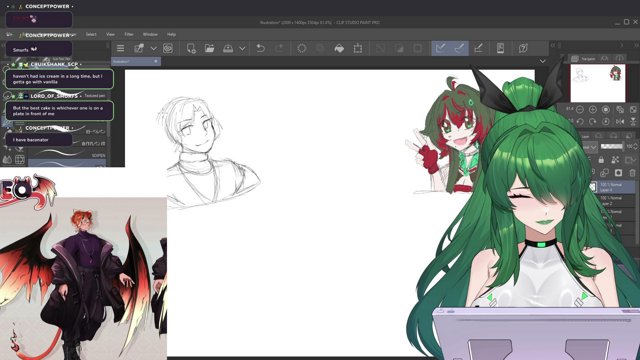Zoom in in the Navigator panel
The width and height of the screenshot is (640, 360).
(593, 110)
